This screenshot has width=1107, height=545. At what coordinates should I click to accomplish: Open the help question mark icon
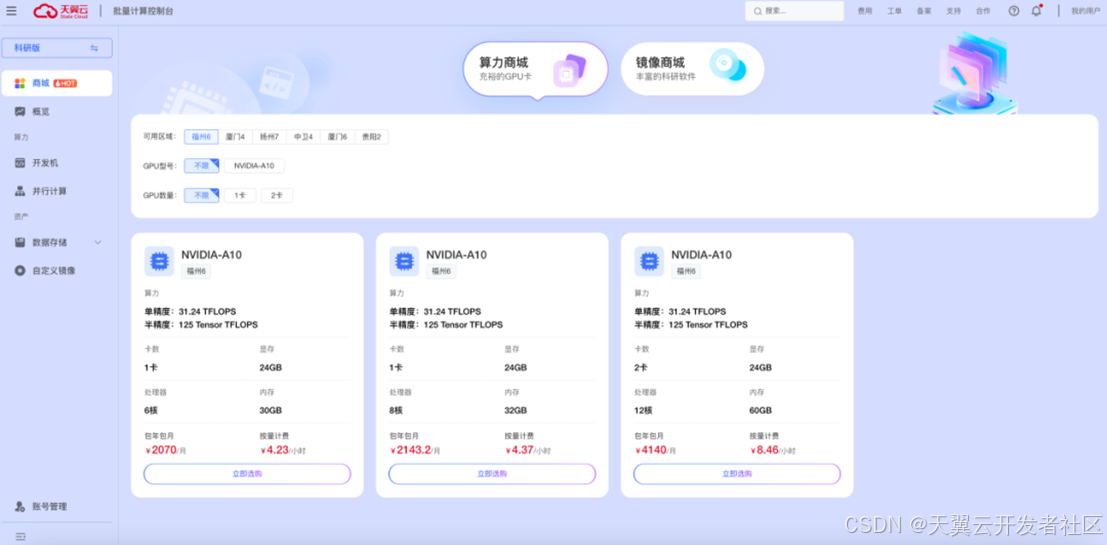tap(1013, 11)
